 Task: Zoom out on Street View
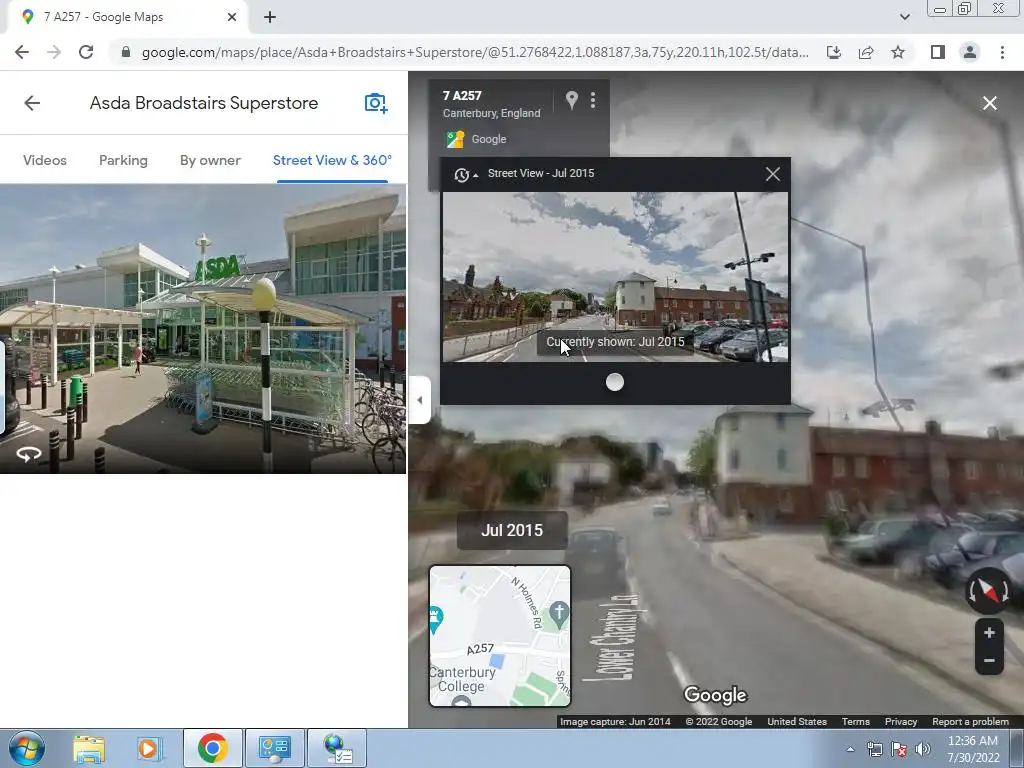[x=989, y=661]
